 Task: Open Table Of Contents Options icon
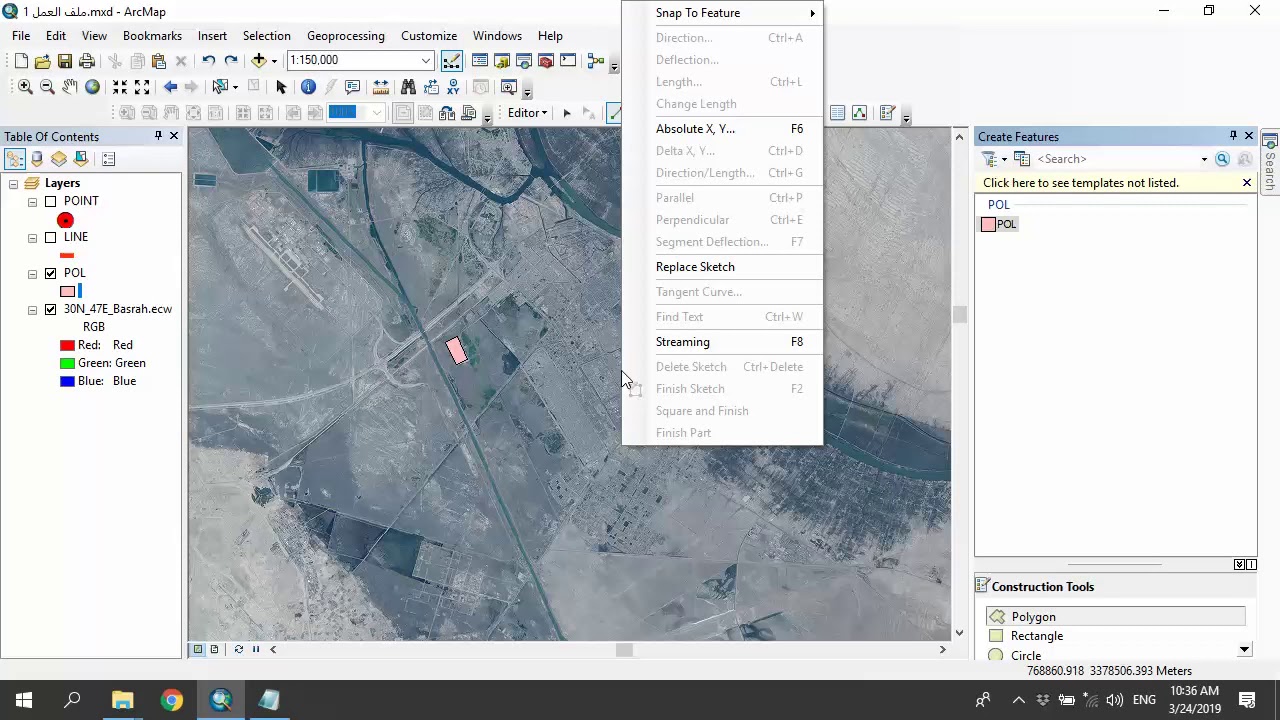tap(108, 159)
